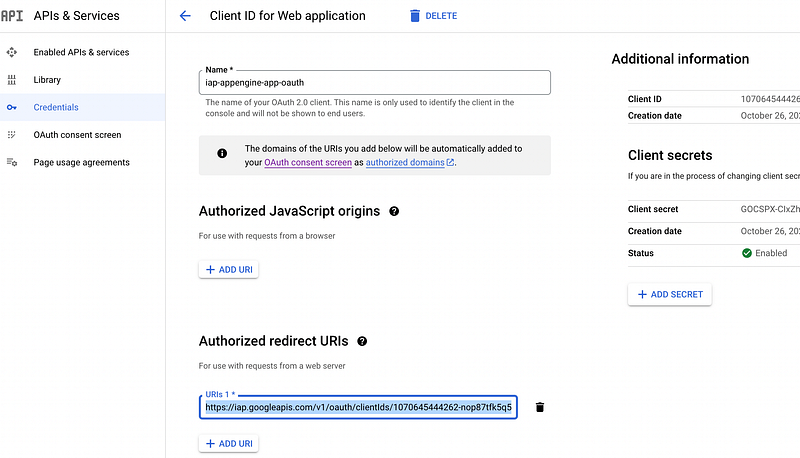Go back using the left arrow
This screenshot has height=458, width=800.
pyautogui.click(x=185, y=16)
